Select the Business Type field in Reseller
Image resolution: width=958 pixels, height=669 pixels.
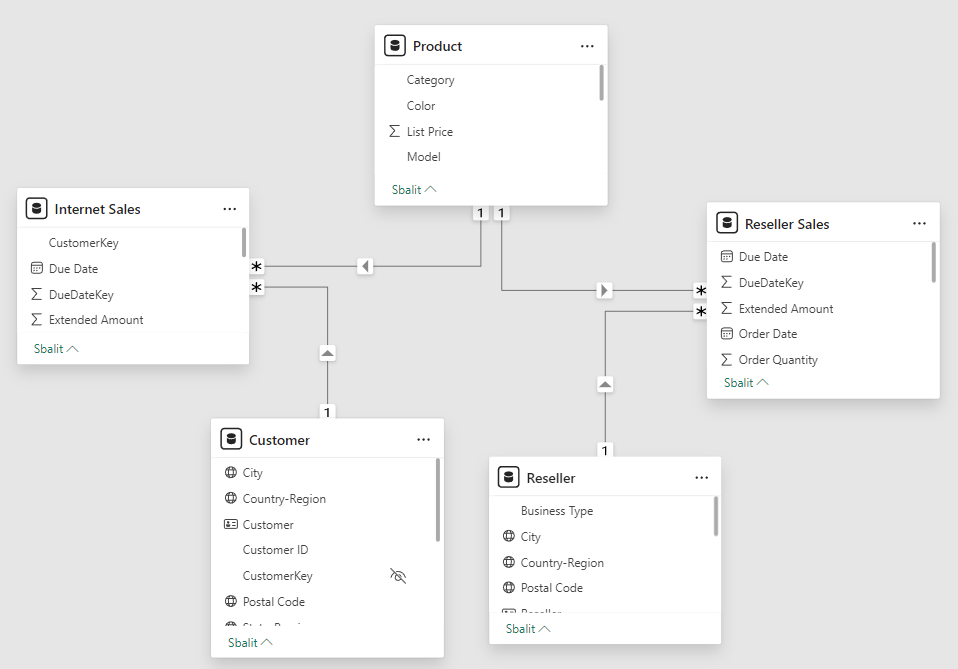click(x=556, y=511)
